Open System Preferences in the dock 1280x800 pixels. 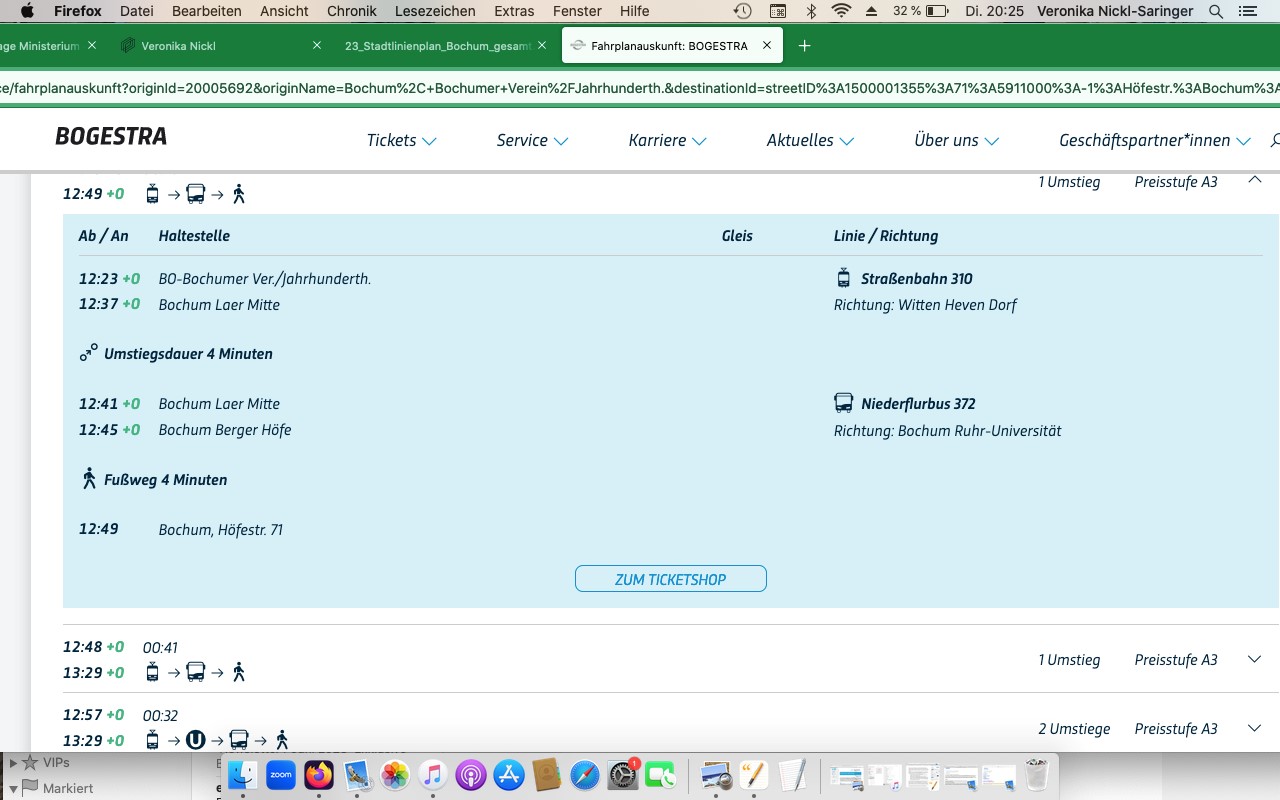622,775
